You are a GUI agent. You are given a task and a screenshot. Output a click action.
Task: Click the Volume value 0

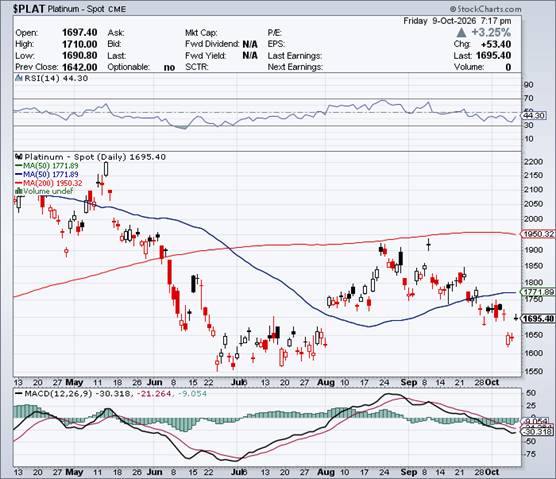pyautogui.click(x=508, y=67)
